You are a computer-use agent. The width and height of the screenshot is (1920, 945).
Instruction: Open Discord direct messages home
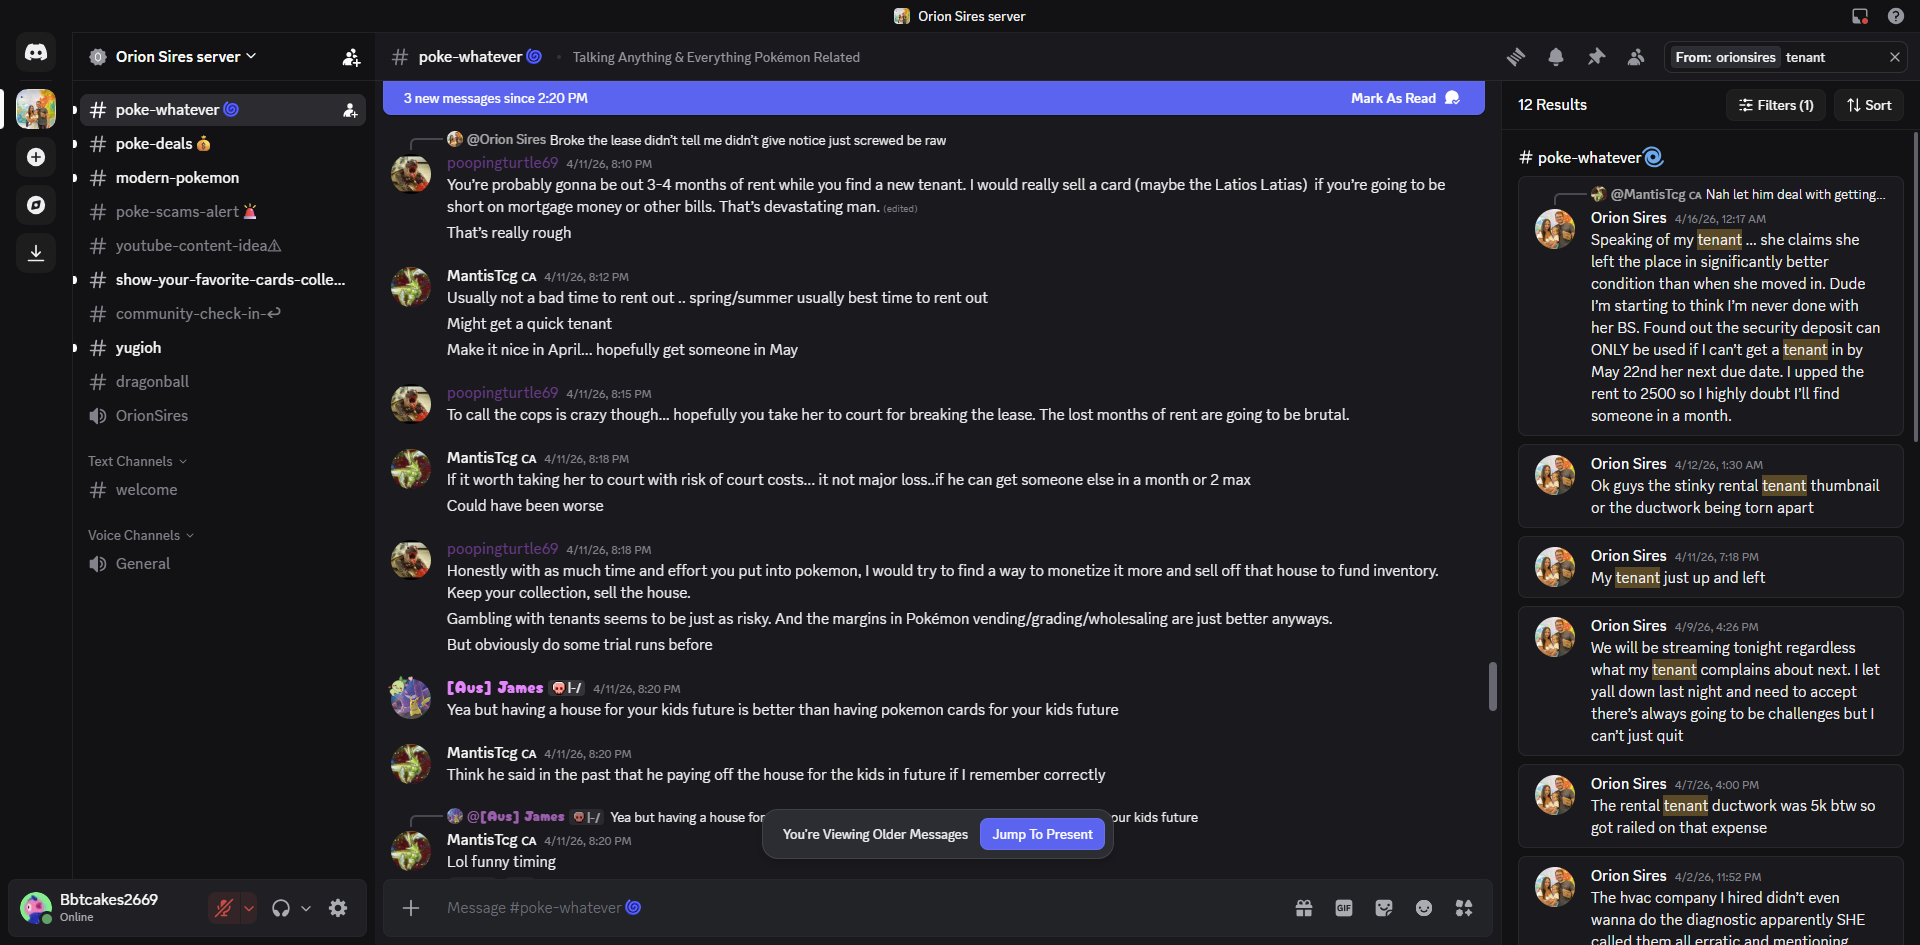[x=36, y=52]
